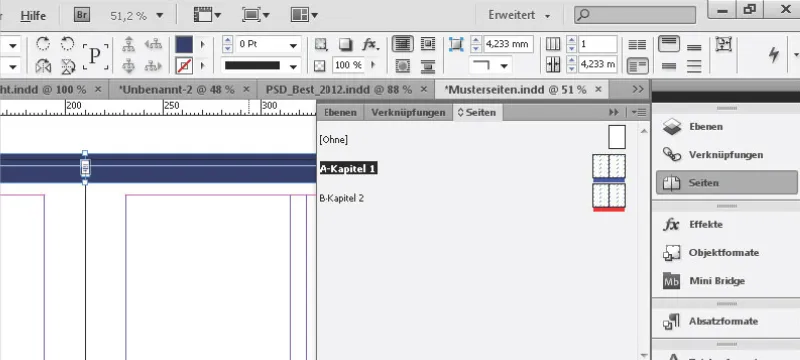This screenshot has height=360, width=800.
Task: Switch to the Verknüpfungen panel tab
Action: (x=408, y=112)
